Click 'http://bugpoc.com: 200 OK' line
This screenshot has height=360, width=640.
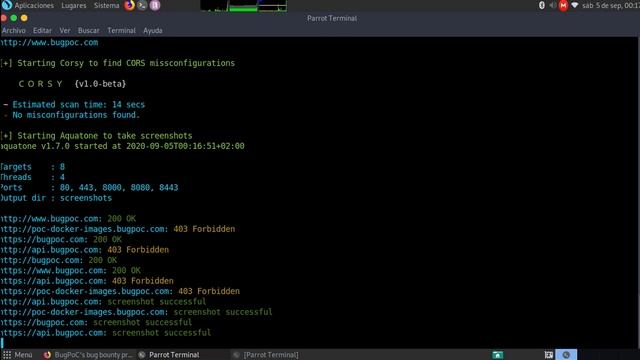click(x=58, y=260)
